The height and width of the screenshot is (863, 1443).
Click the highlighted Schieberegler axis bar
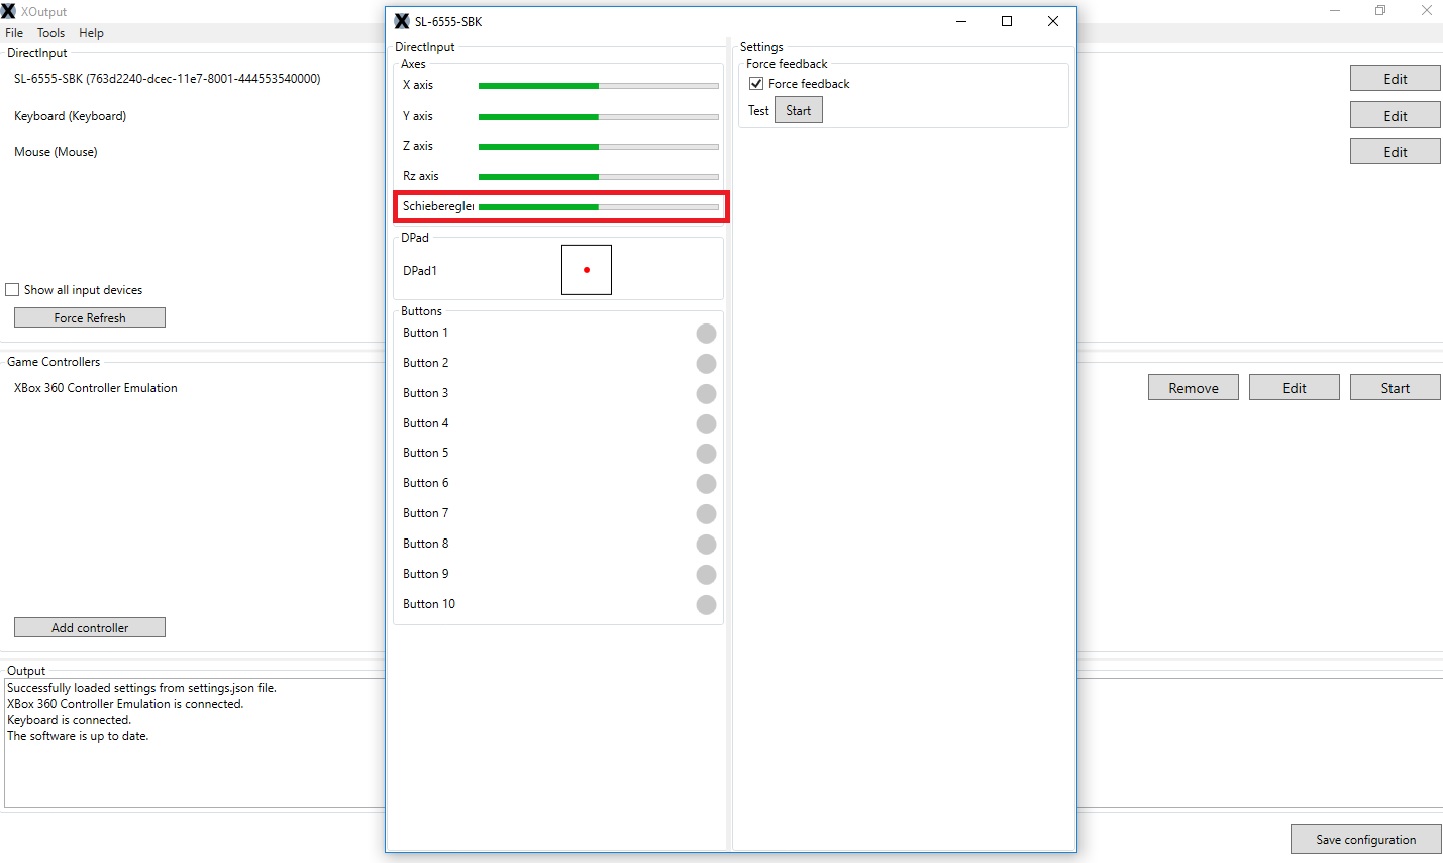[x=598, y=206]
